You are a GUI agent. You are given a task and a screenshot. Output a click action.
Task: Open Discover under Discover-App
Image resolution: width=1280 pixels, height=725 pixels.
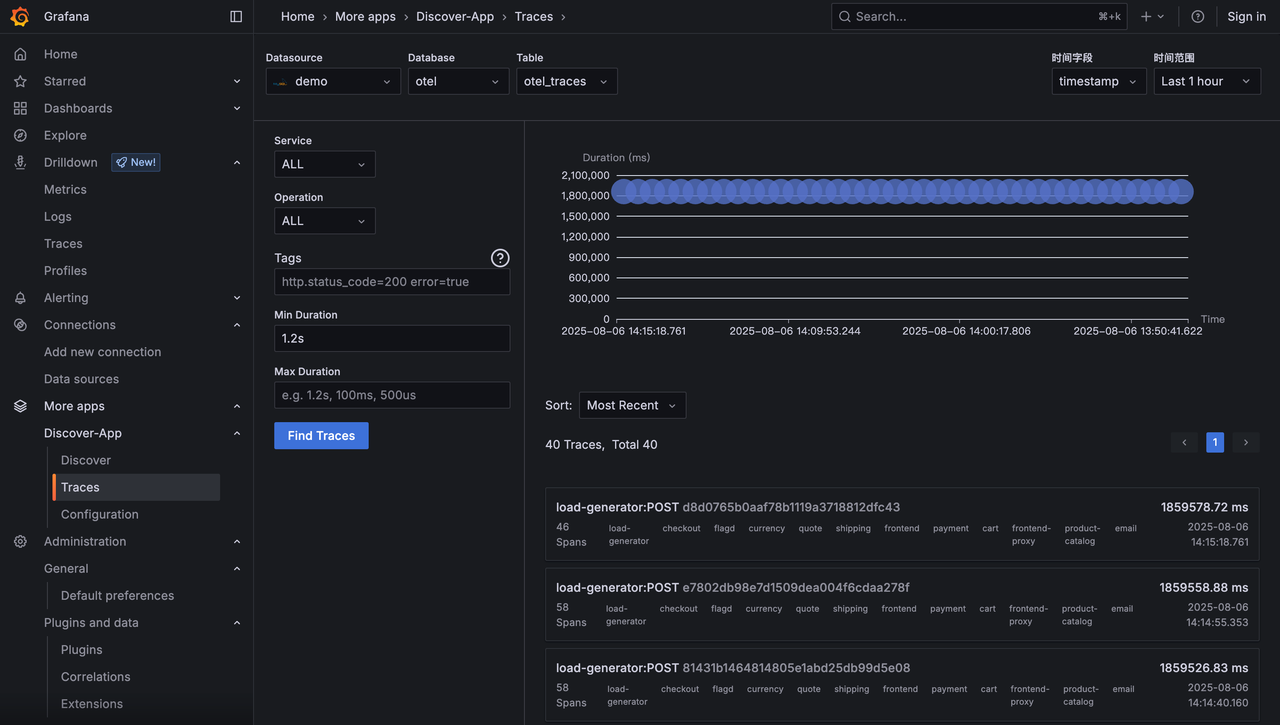[86, 460]
